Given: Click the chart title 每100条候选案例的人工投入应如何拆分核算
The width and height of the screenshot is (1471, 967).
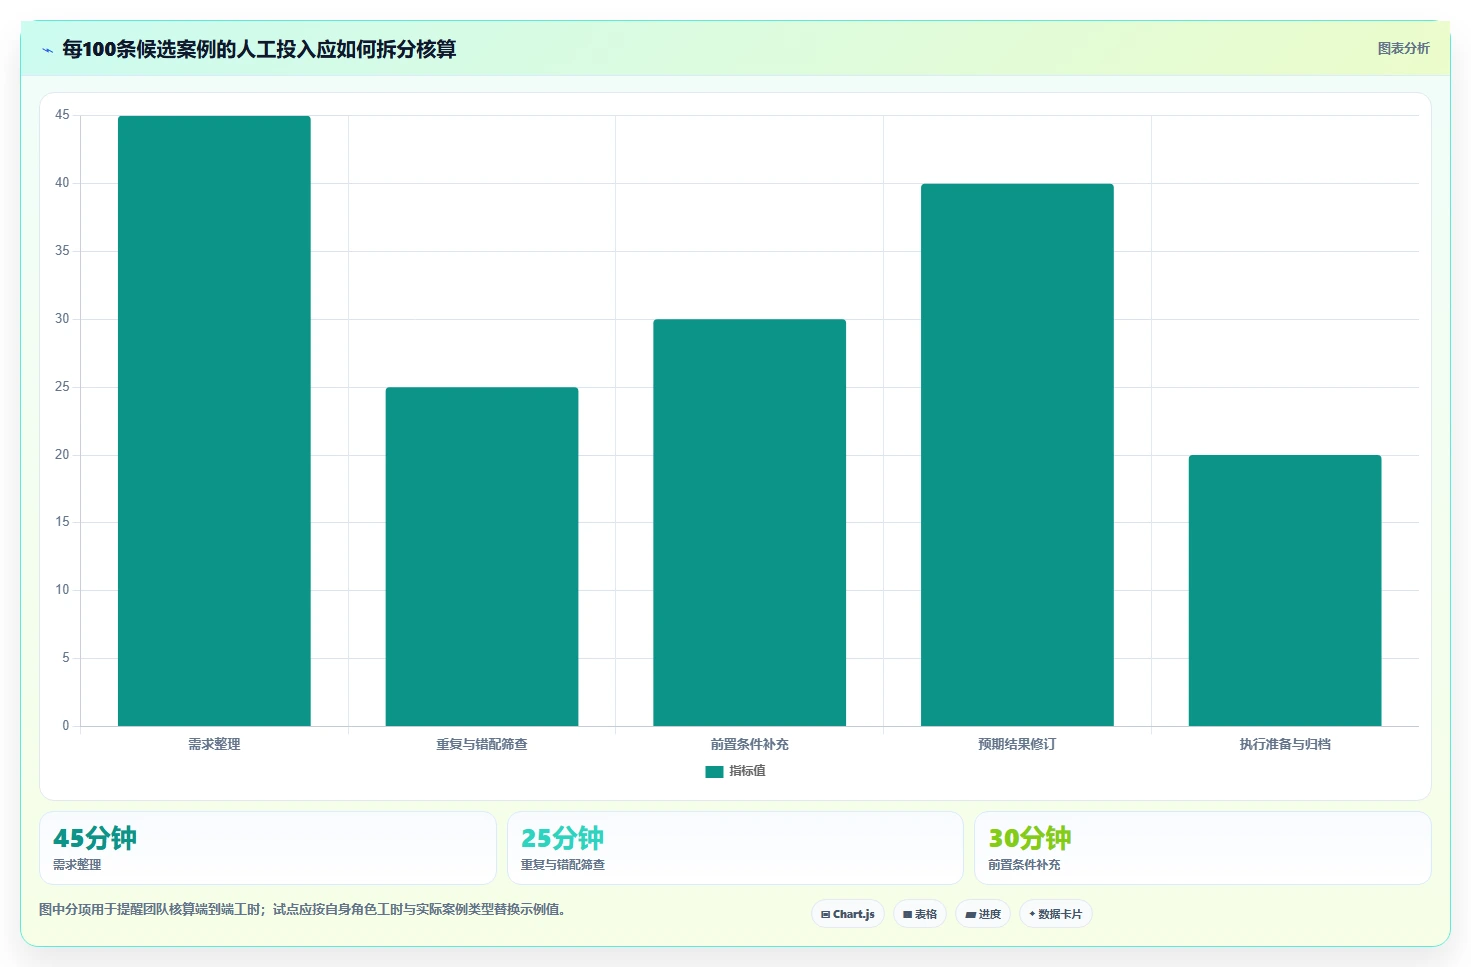Looking at the screenshot, I should [x=259, y=49].
